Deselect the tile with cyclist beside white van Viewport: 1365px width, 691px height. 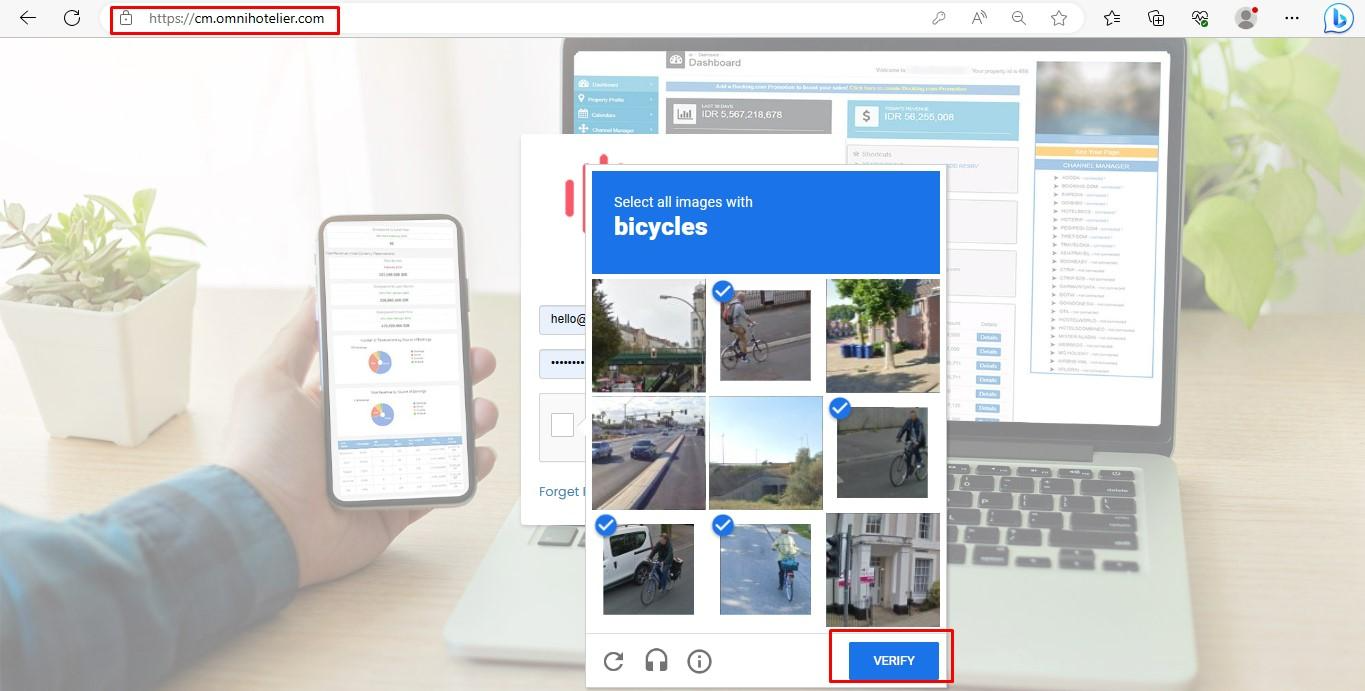pos(648,570)
